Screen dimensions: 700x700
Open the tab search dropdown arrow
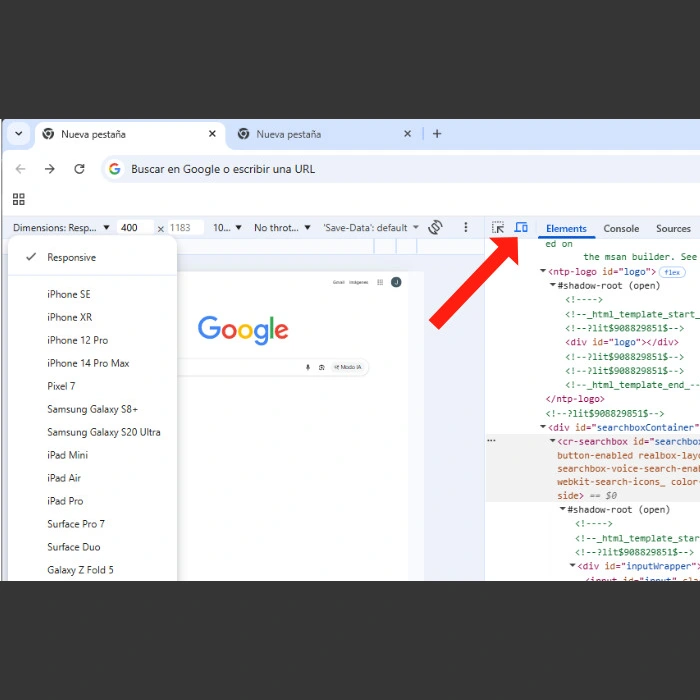19,133
